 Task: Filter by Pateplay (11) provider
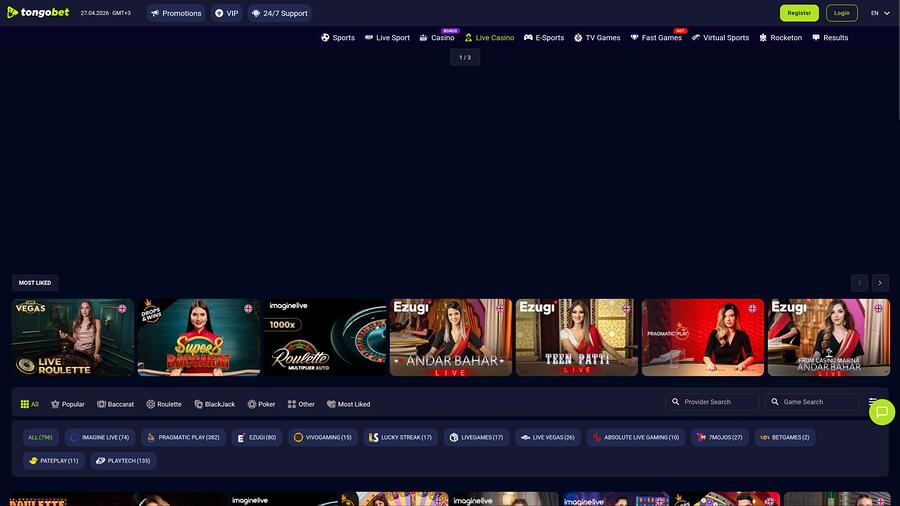coord(54,461)
